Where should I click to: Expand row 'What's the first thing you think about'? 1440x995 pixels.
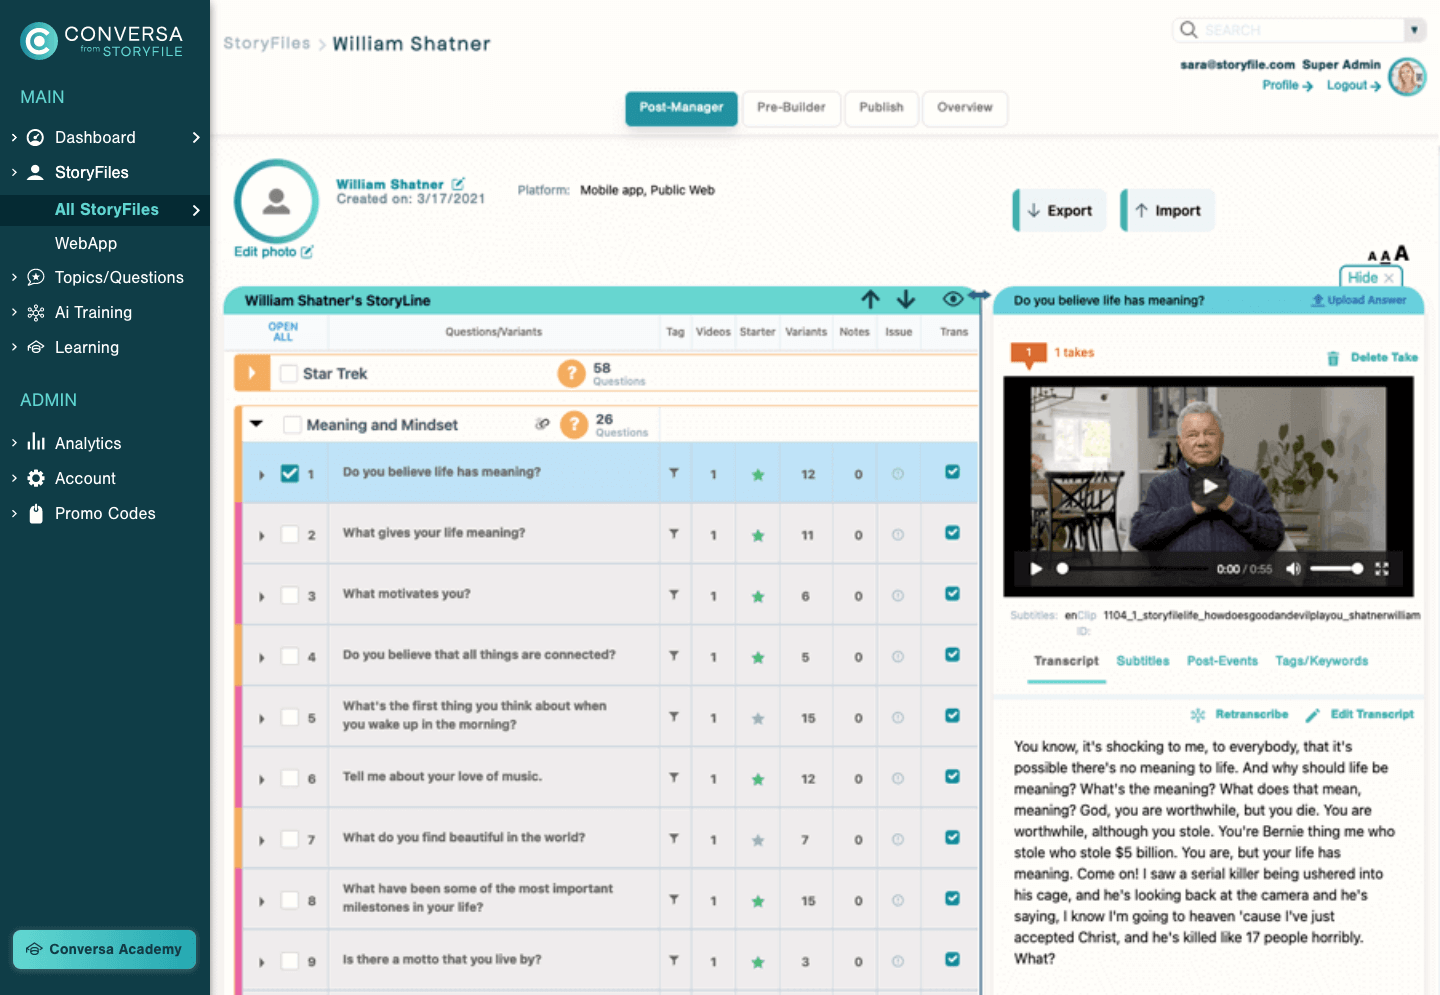(x=262, y=719)
